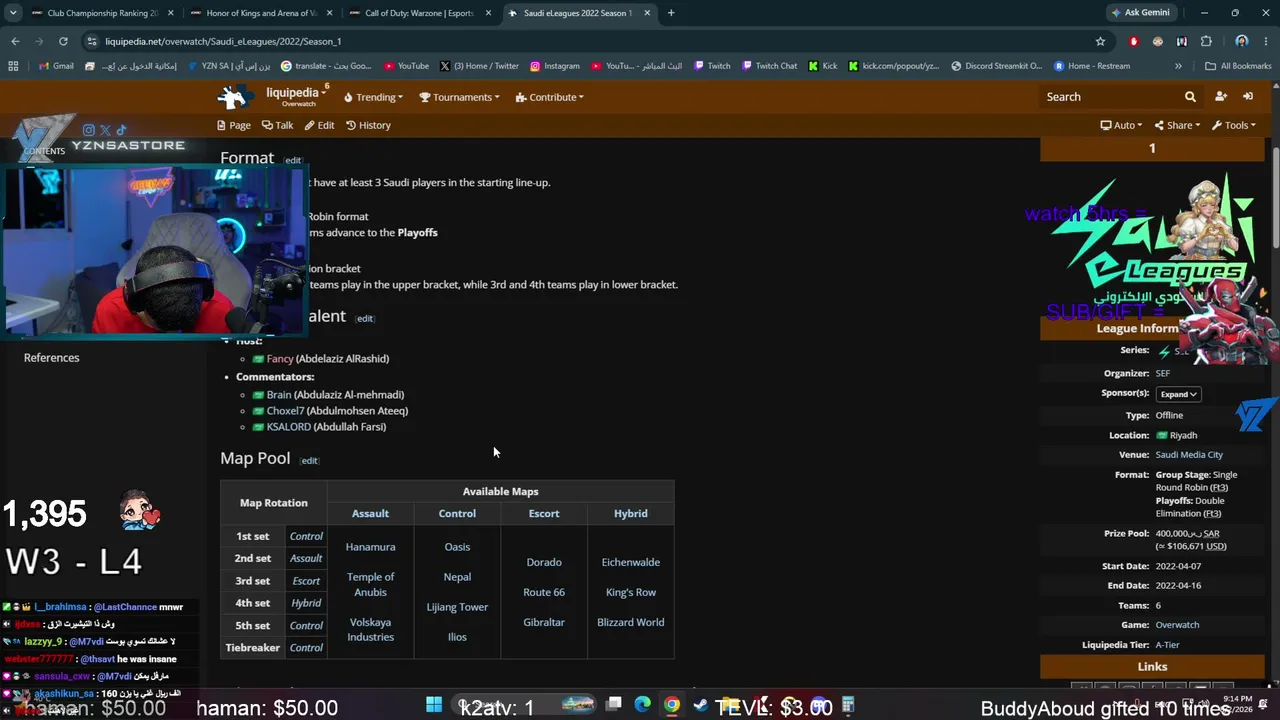
Task: Switch to Call of Duty: Warzone tab
Action: 420,13
